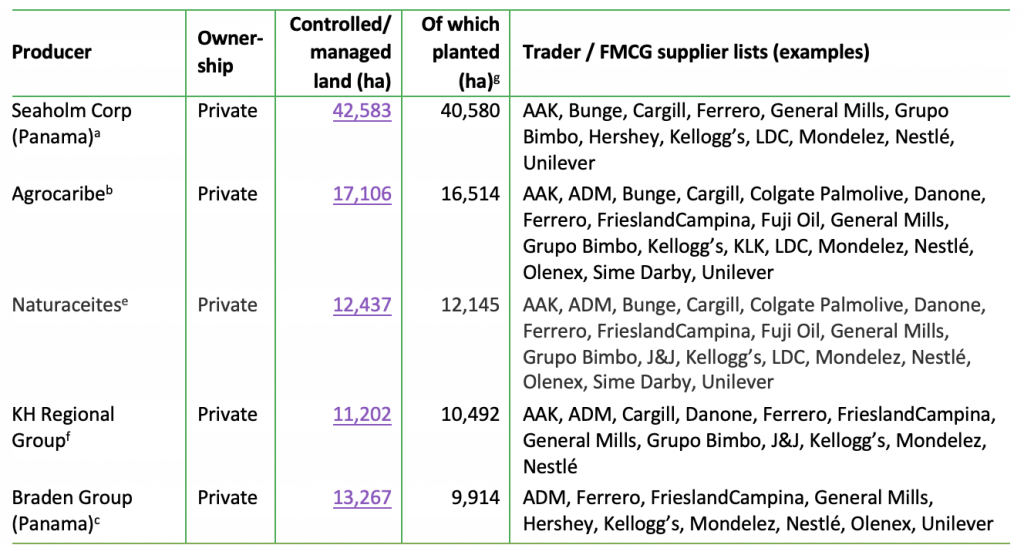
Task: Open the 42,583 hectares link
Action: (x=362, y=111)
